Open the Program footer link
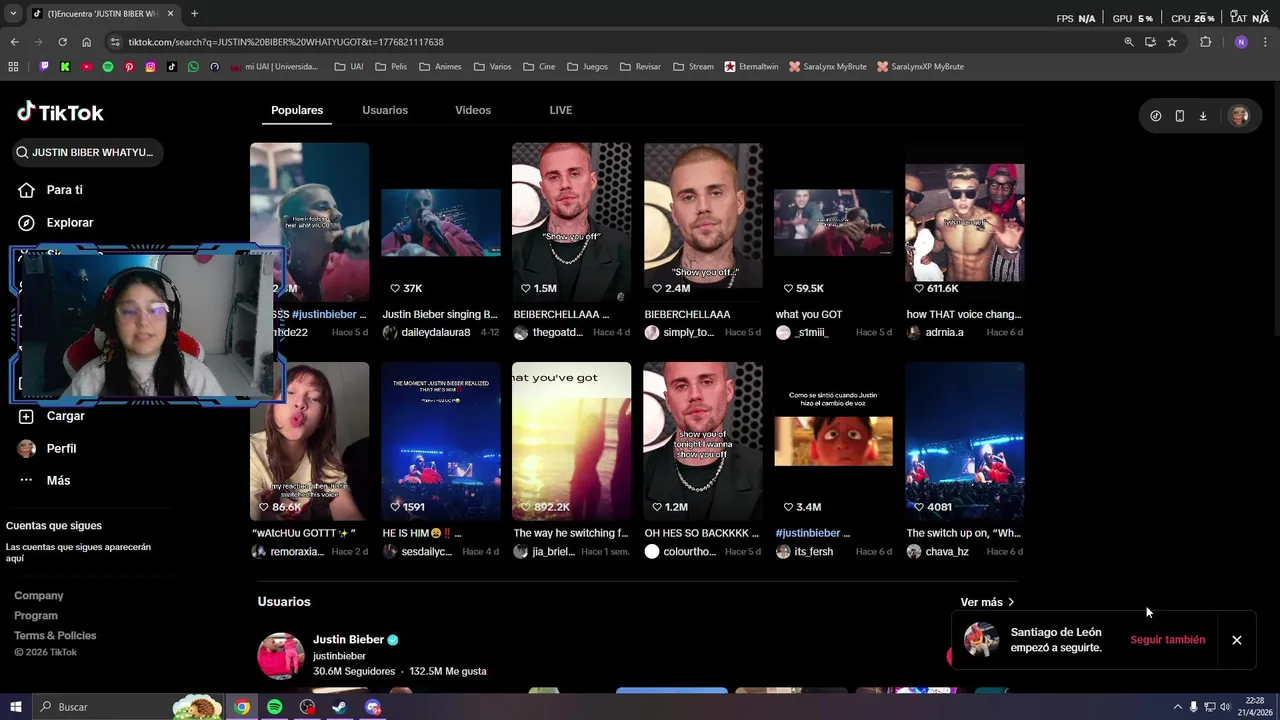This screenshot has height=720, width=1280. click(x=36, y=616)
